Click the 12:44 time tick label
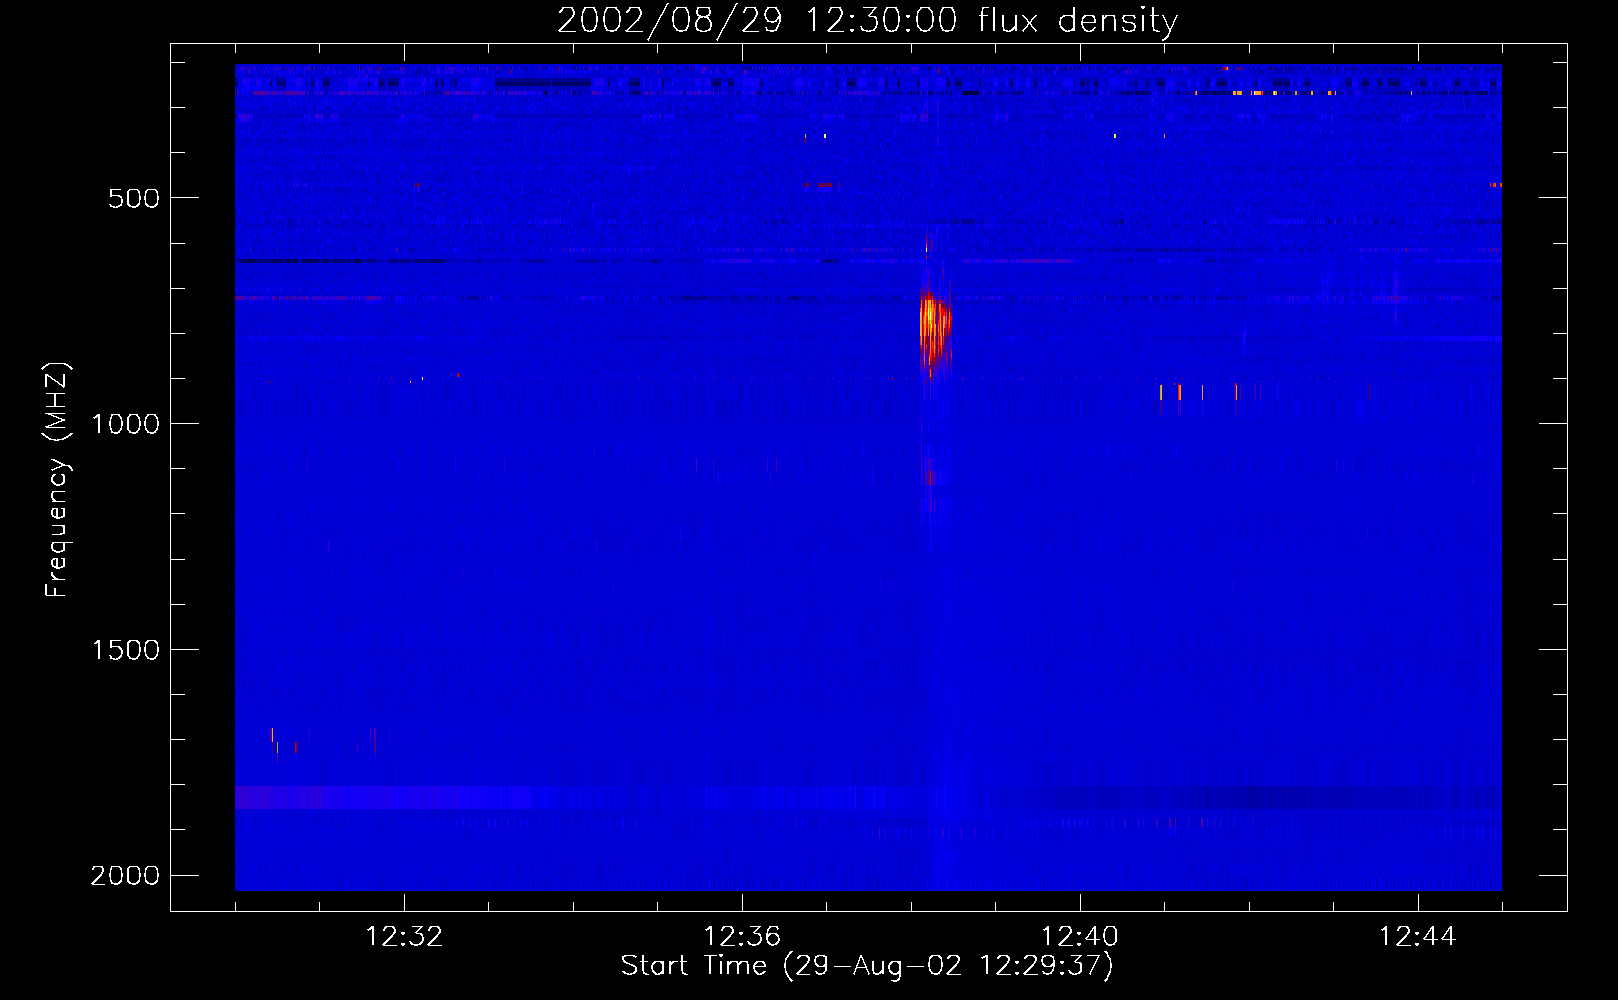 1418,937
